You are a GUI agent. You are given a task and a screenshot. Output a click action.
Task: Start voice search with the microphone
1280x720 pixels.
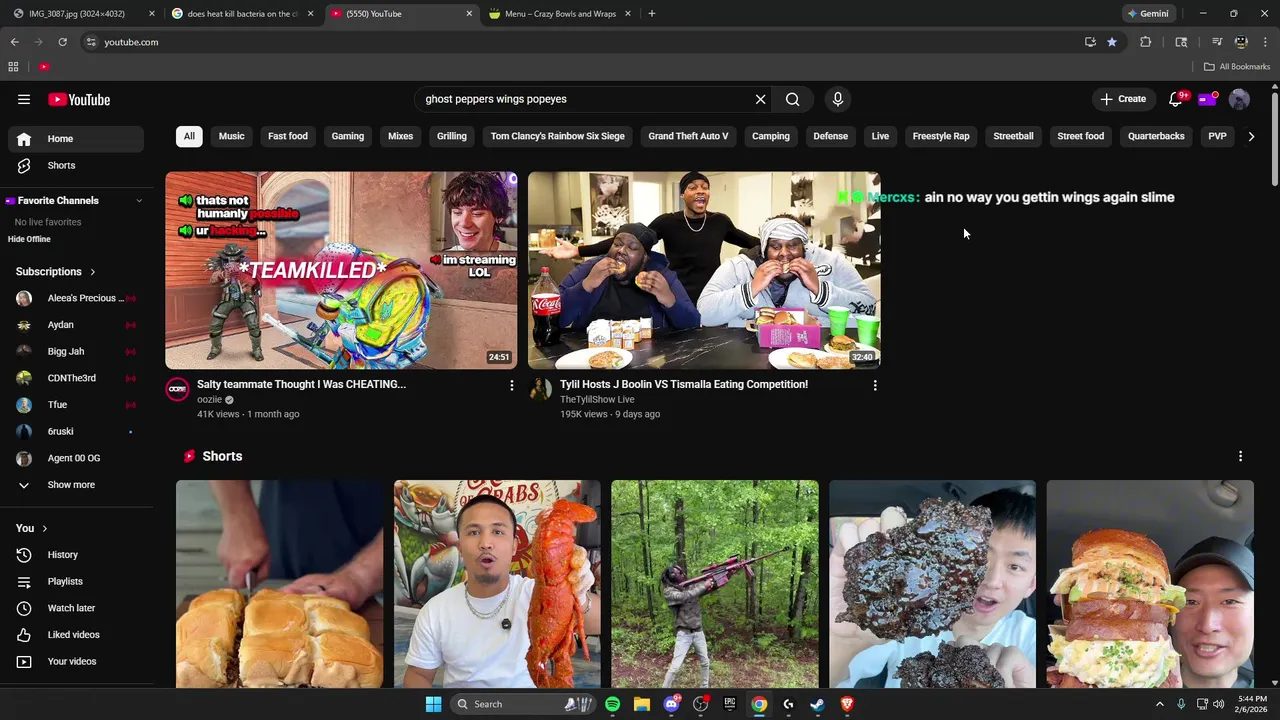pyautogui.click(x=838, y=99)
